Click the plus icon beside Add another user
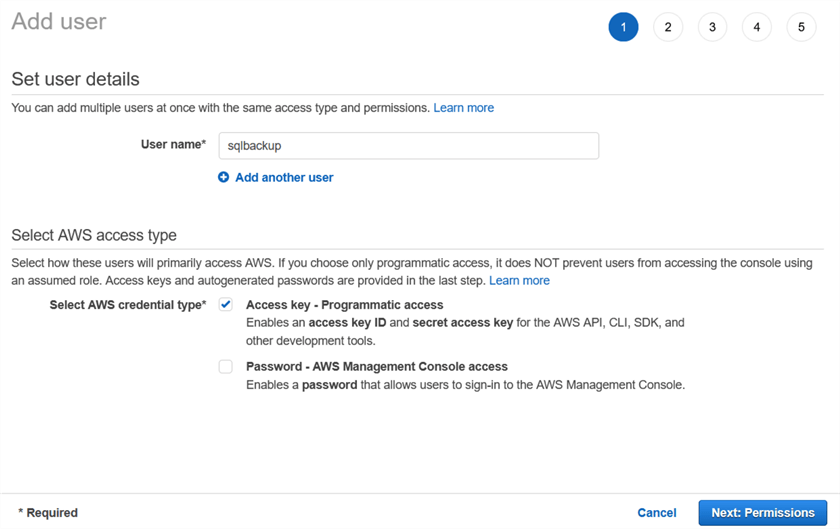This screenshot has height=529, width=840. point(223,177)
